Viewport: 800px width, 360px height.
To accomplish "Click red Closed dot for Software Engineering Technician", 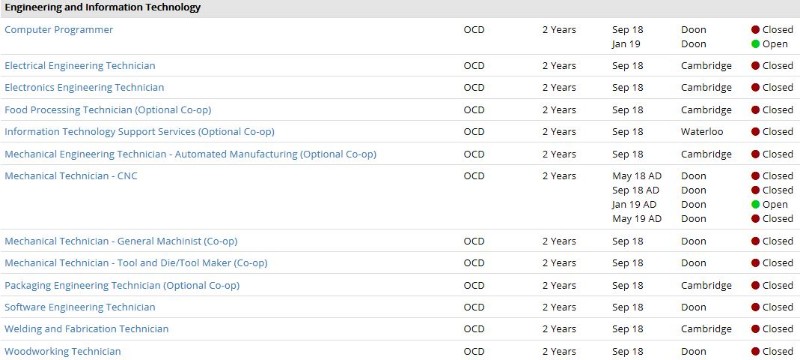I will 756,307.
